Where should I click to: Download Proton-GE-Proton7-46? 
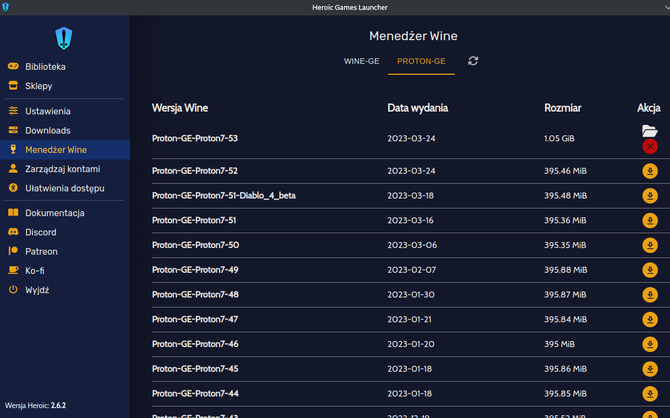point(650,344)
